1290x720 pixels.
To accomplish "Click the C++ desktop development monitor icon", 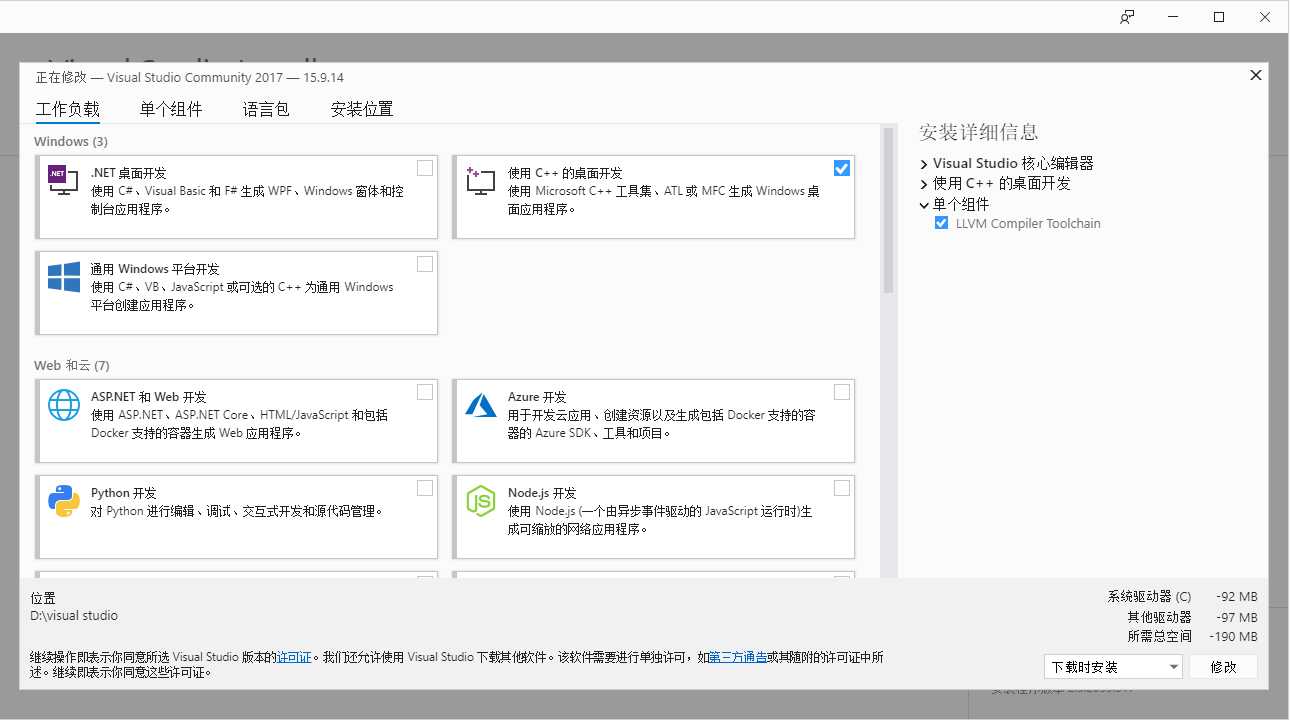I will click(x=480, y=180).
